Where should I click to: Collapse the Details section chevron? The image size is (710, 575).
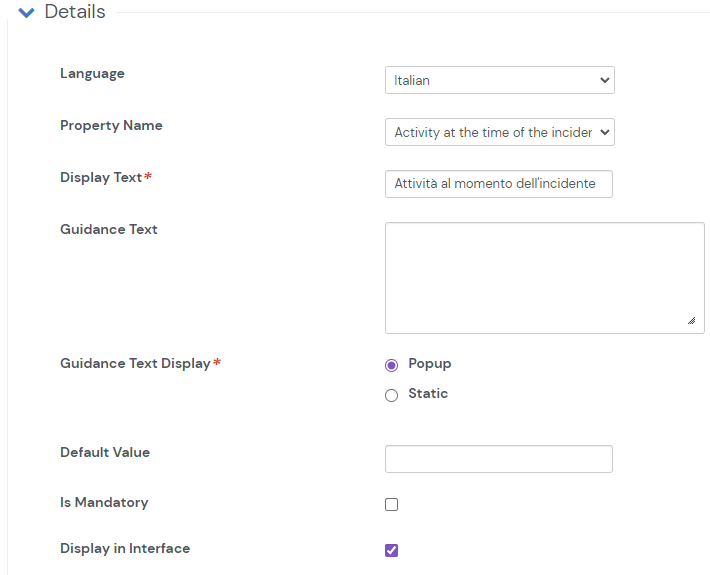tap(27, 13)
